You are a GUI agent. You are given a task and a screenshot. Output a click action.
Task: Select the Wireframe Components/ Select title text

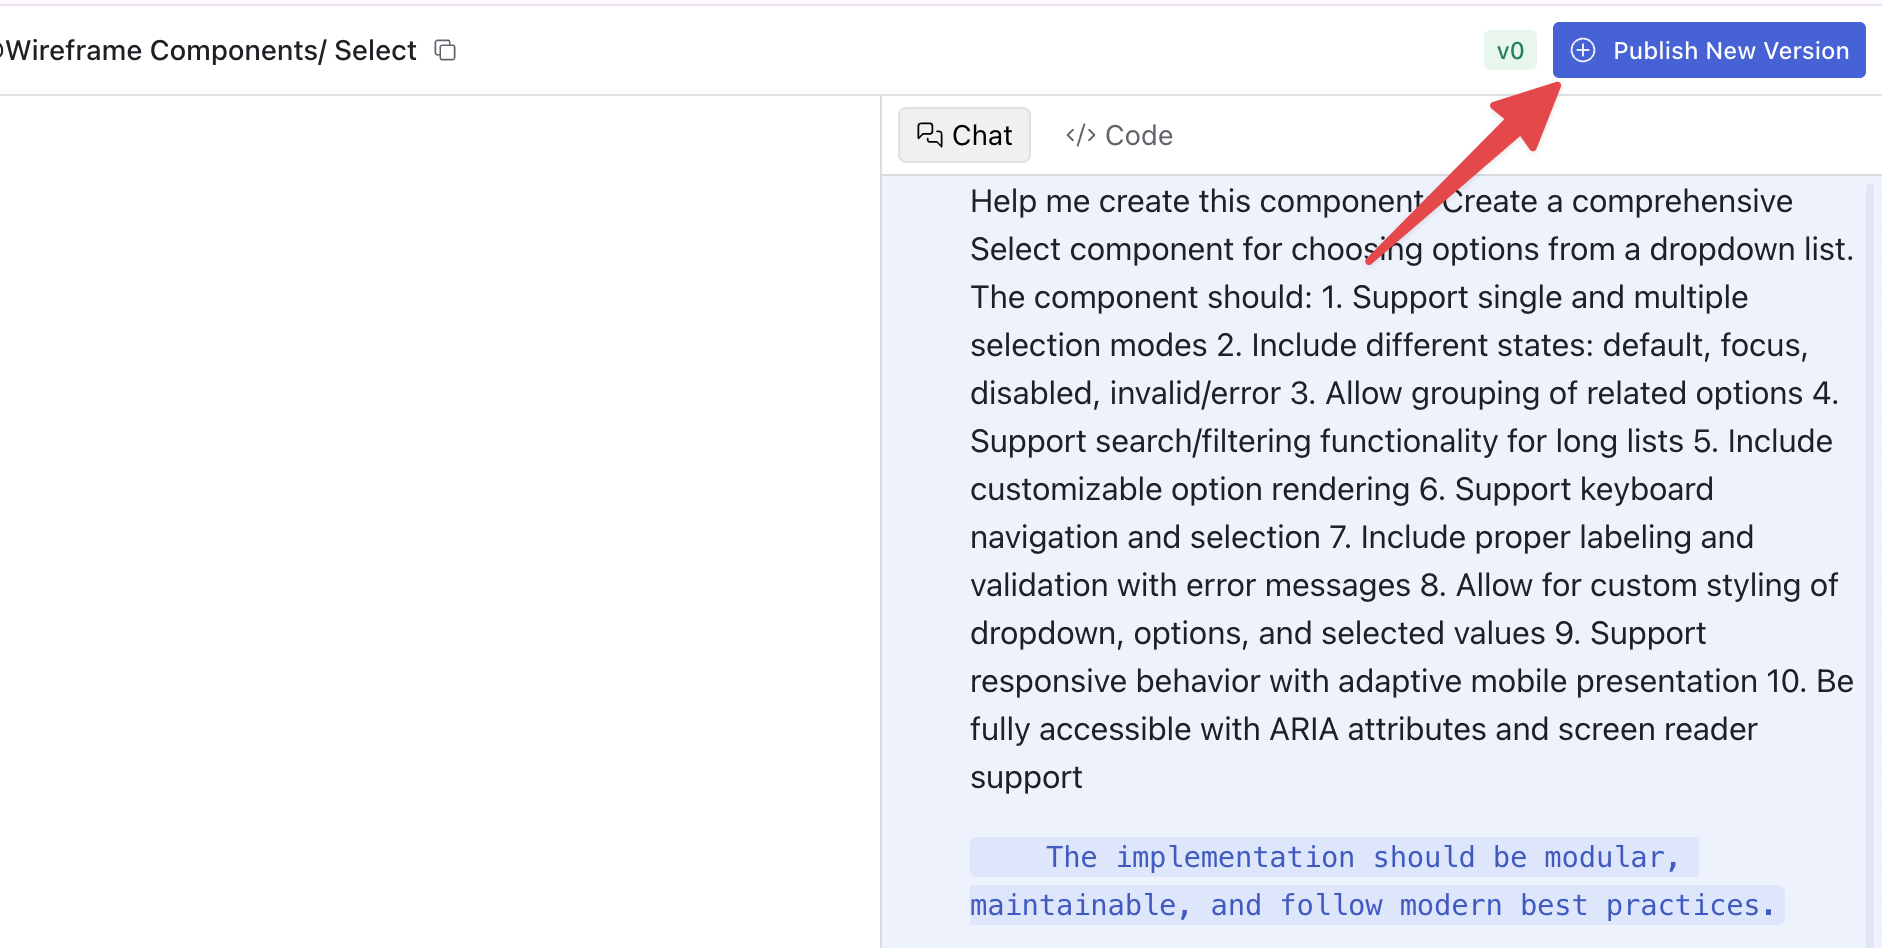[208, 50]
